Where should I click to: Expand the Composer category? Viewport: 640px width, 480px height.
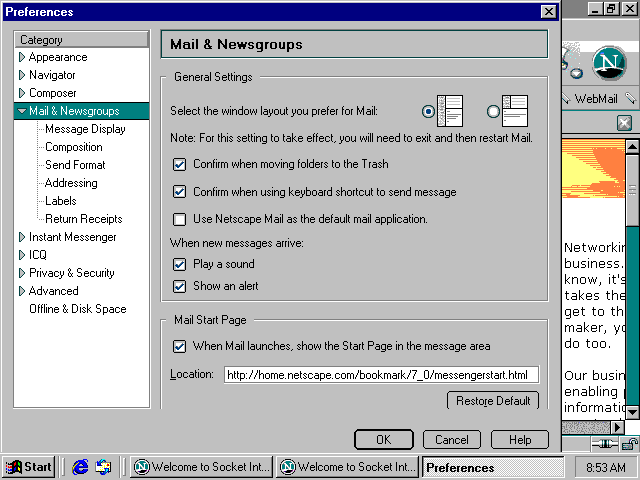(x=22, y=93)
